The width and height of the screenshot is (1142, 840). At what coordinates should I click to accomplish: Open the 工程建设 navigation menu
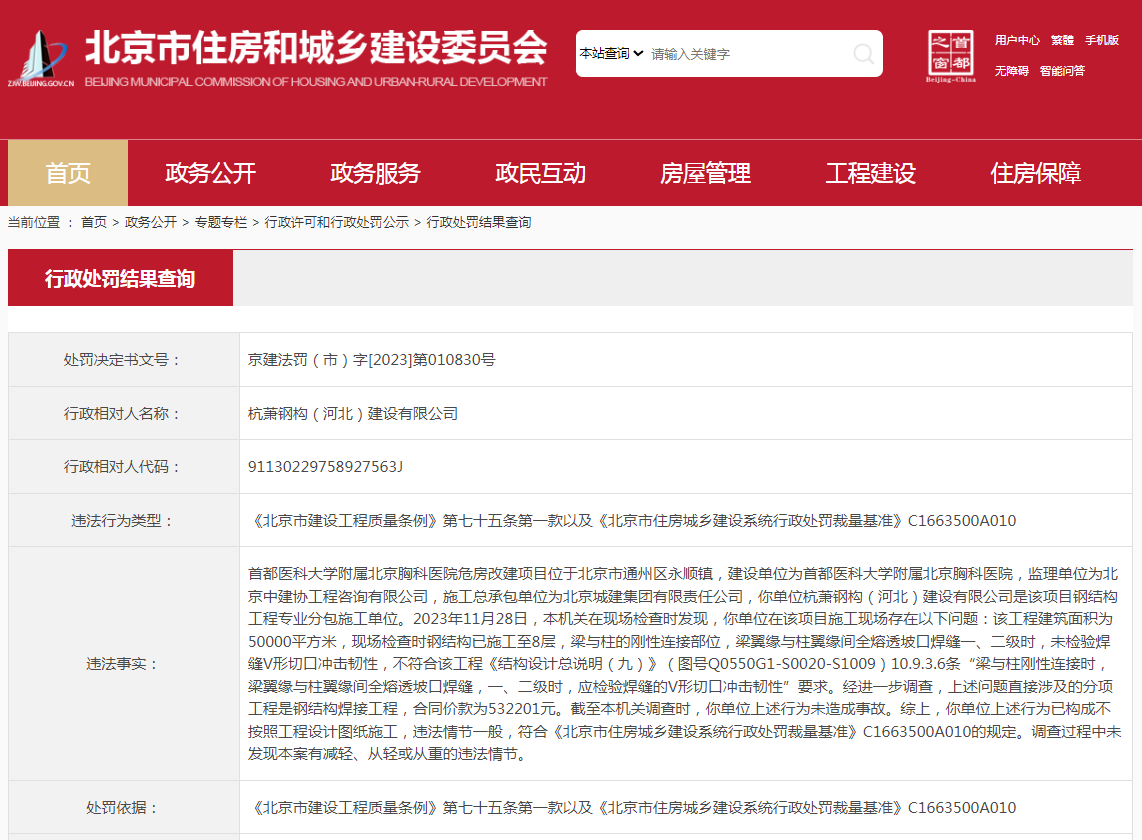tap(870, 173)
